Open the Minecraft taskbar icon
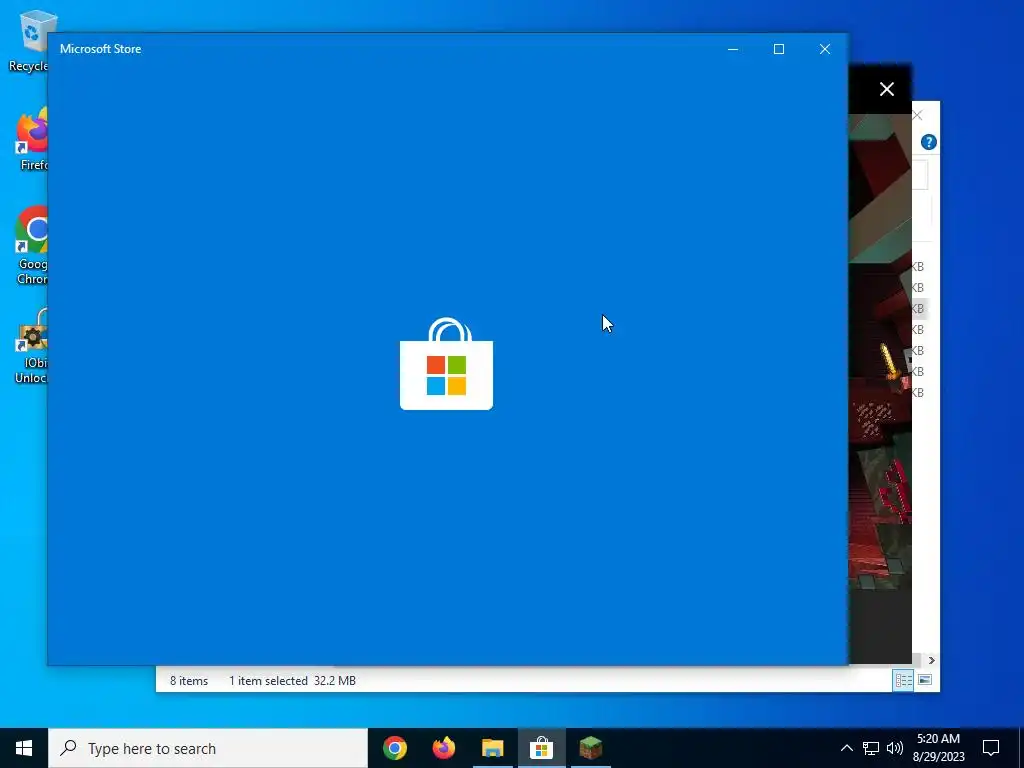The height and width of the screenshot is (768, 1024). click(x=590, y=748)
